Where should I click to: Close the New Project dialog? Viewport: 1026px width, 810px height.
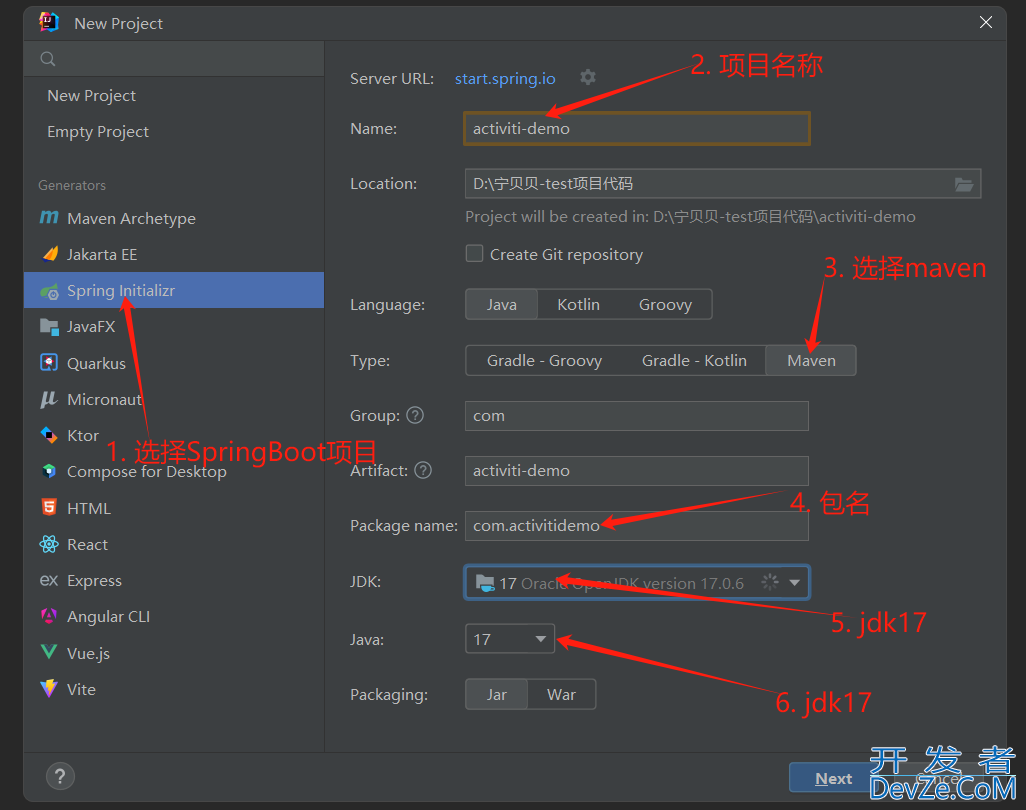tap(985, 22)
